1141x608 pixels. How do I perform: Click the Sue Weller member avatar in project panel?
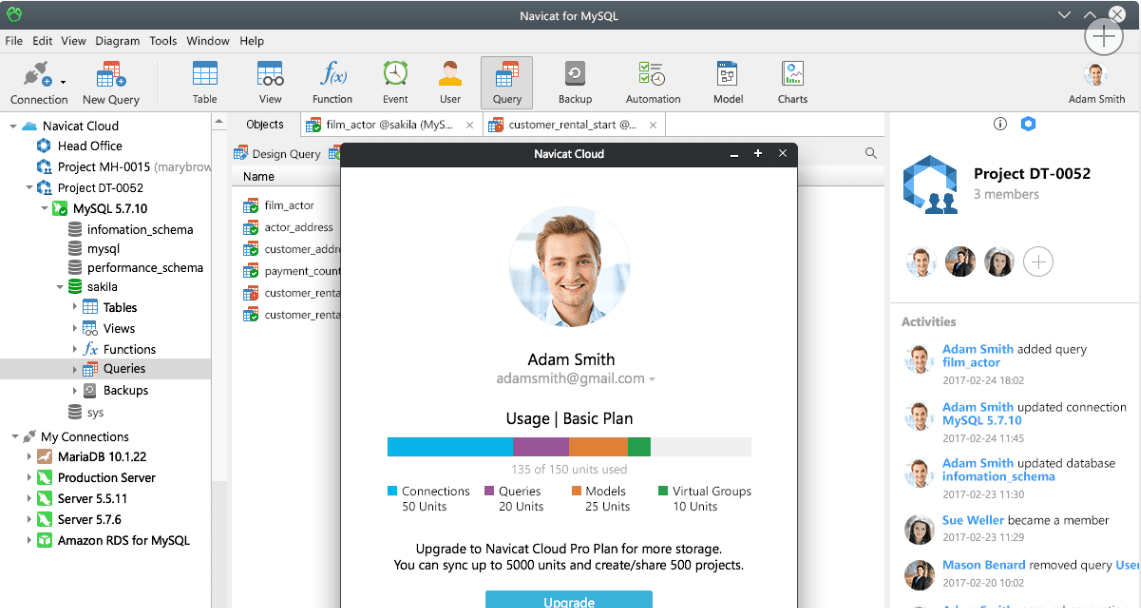[x=999, y=262]
